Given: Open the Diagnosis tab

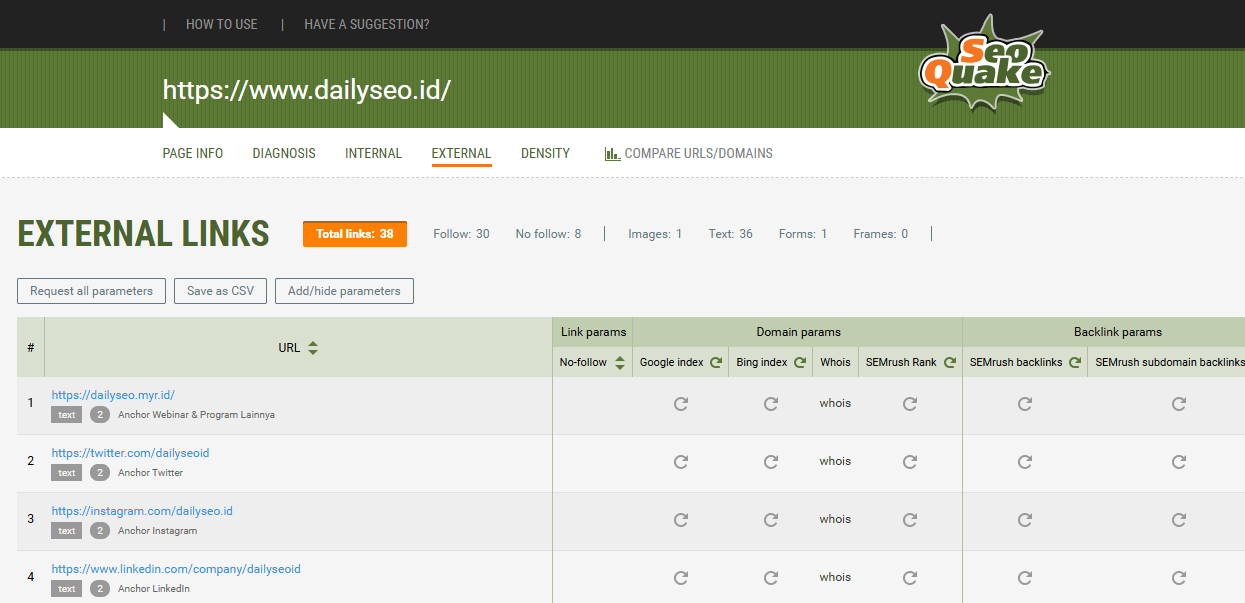Looking at the screenshot, I should coord(284,153).
